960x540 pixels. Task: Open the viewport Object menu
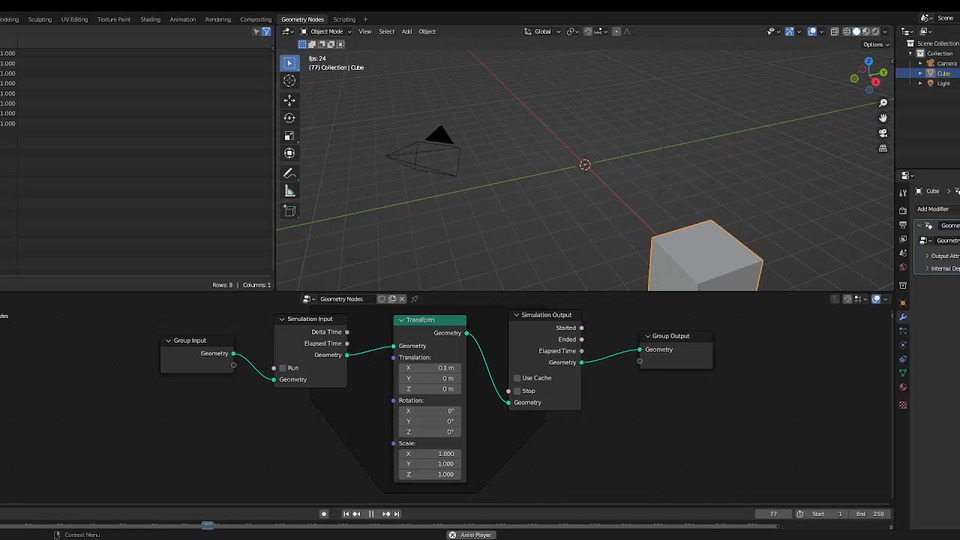point(427,32)
